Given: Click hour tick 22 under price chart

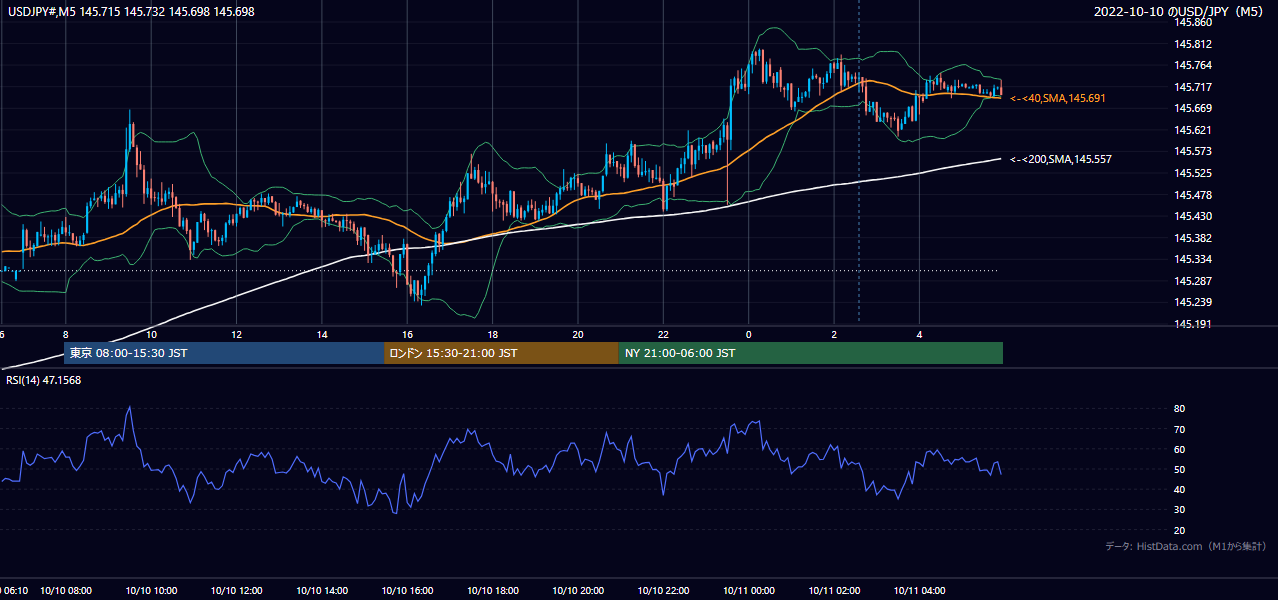Looking at the screenshot, I should [663, 335].
